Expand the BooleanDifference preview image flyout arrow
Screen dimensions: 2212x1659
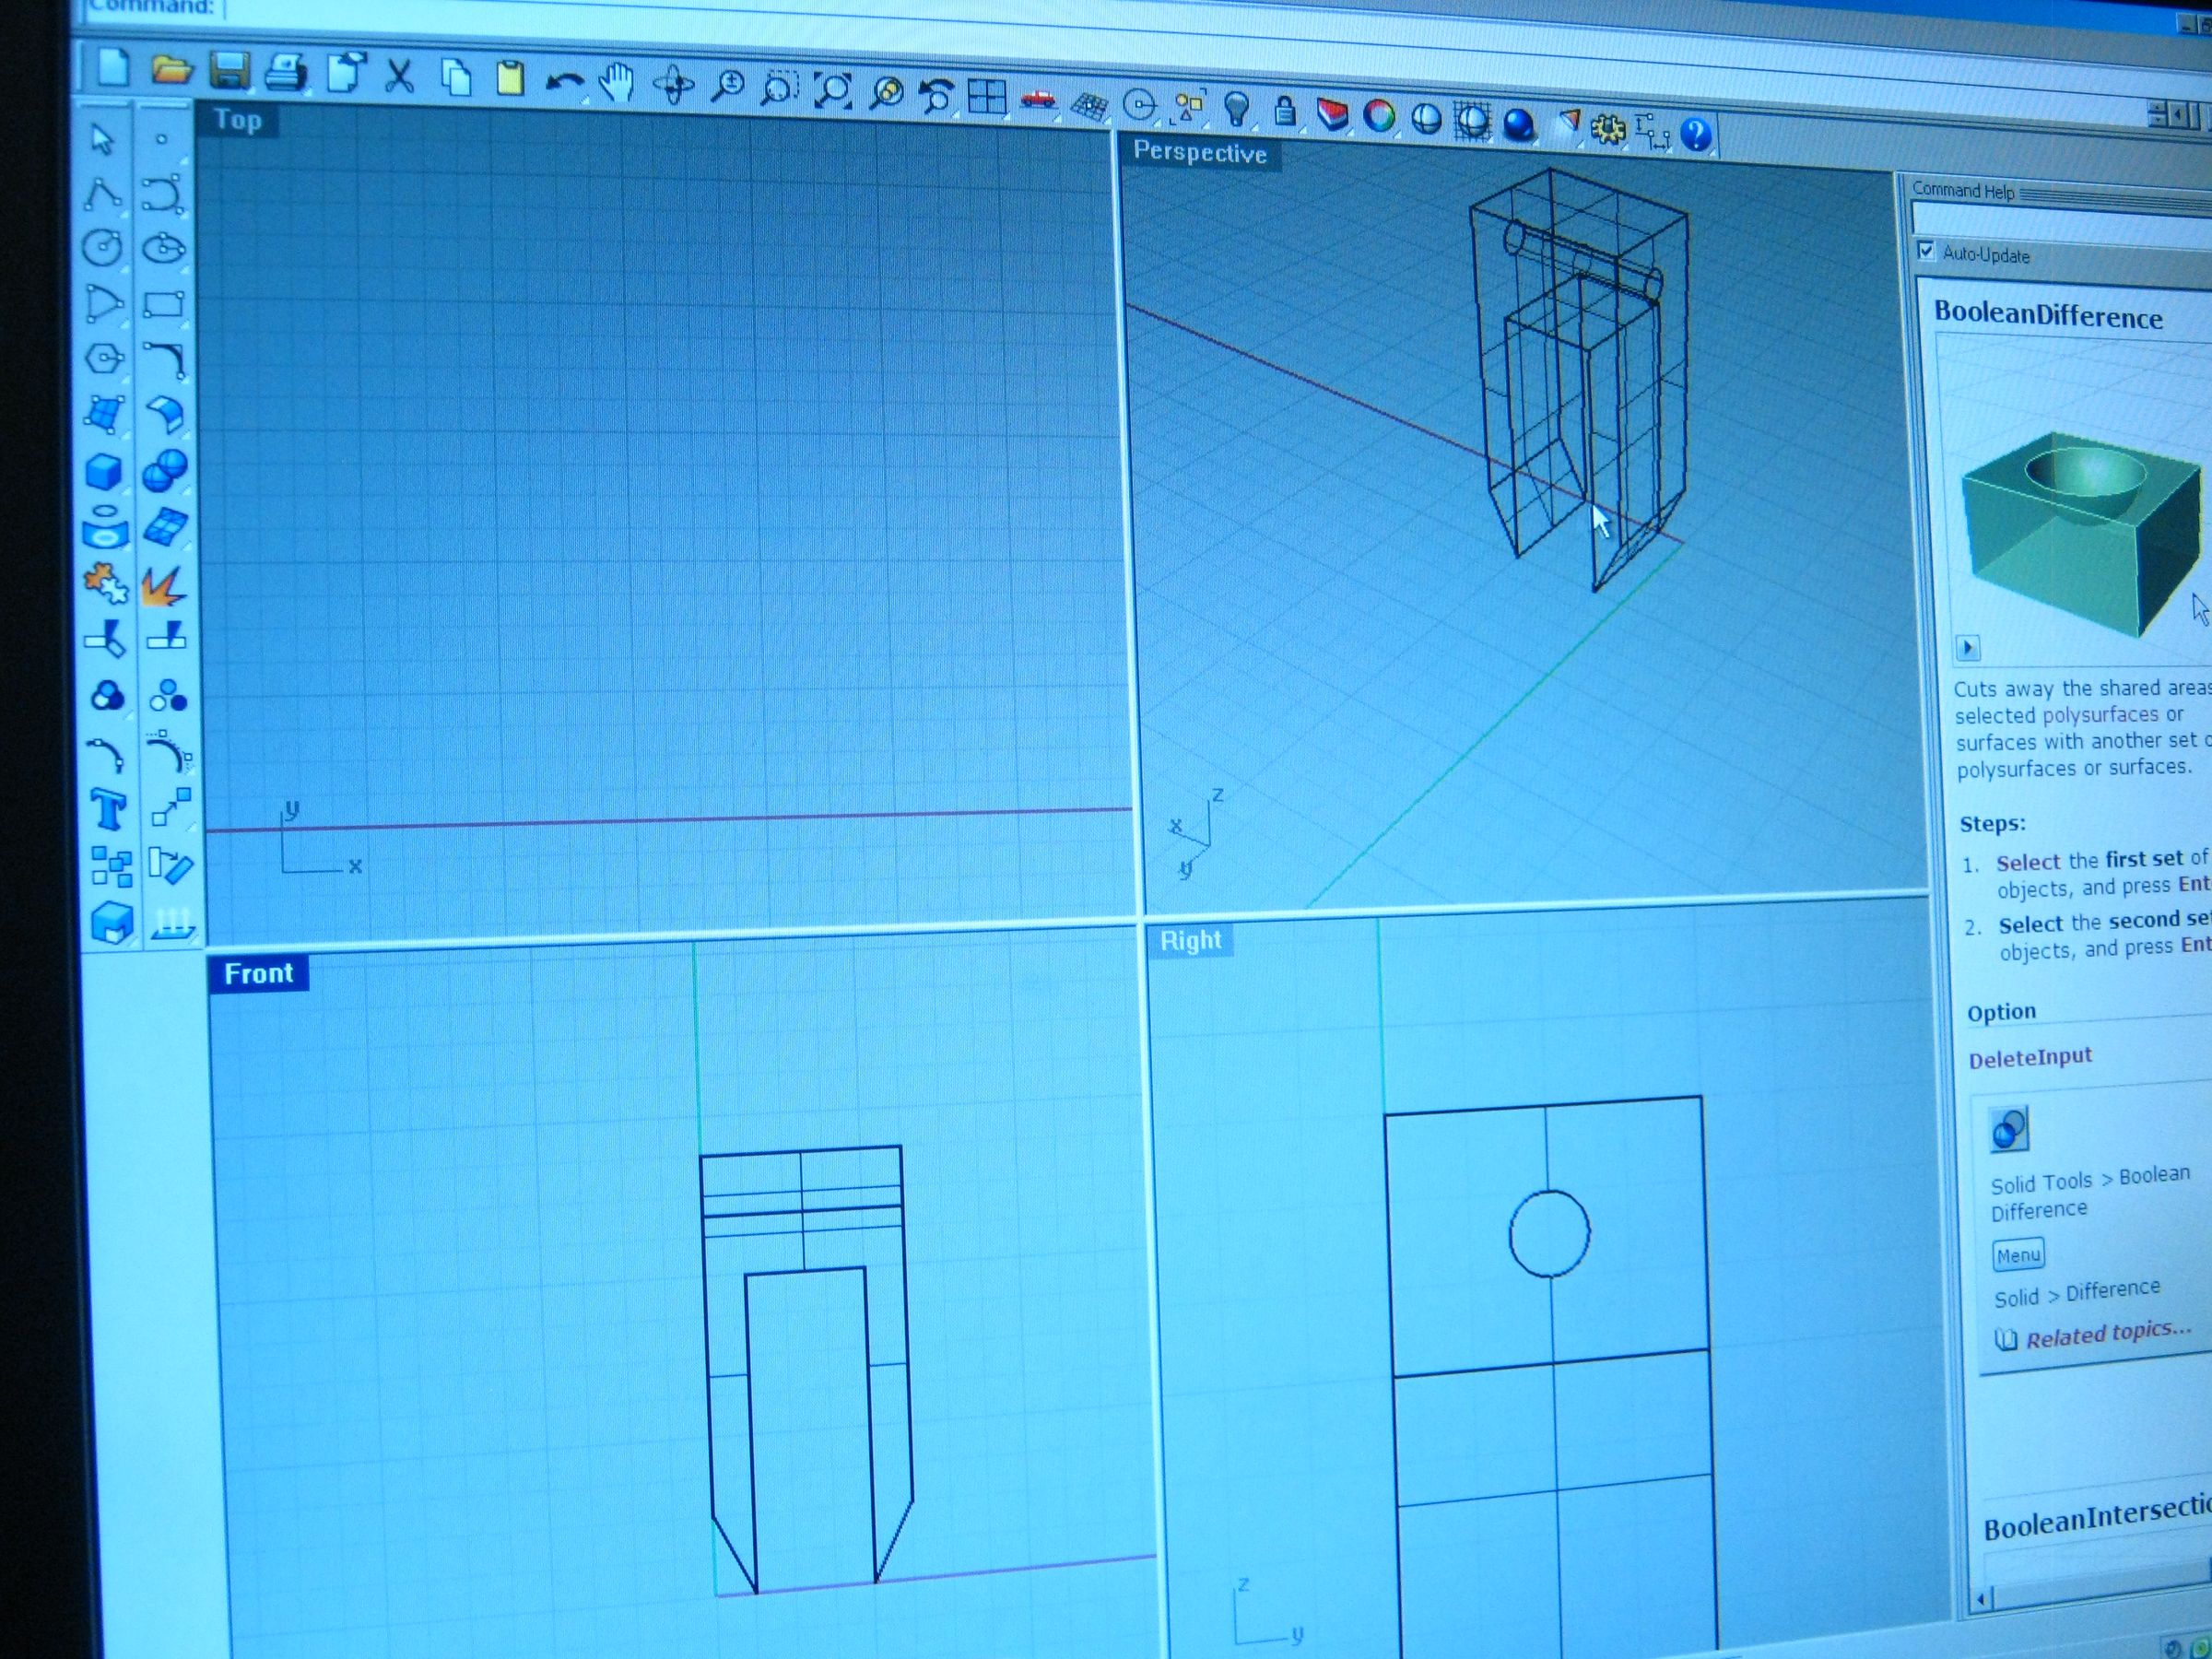[1966, 648]
